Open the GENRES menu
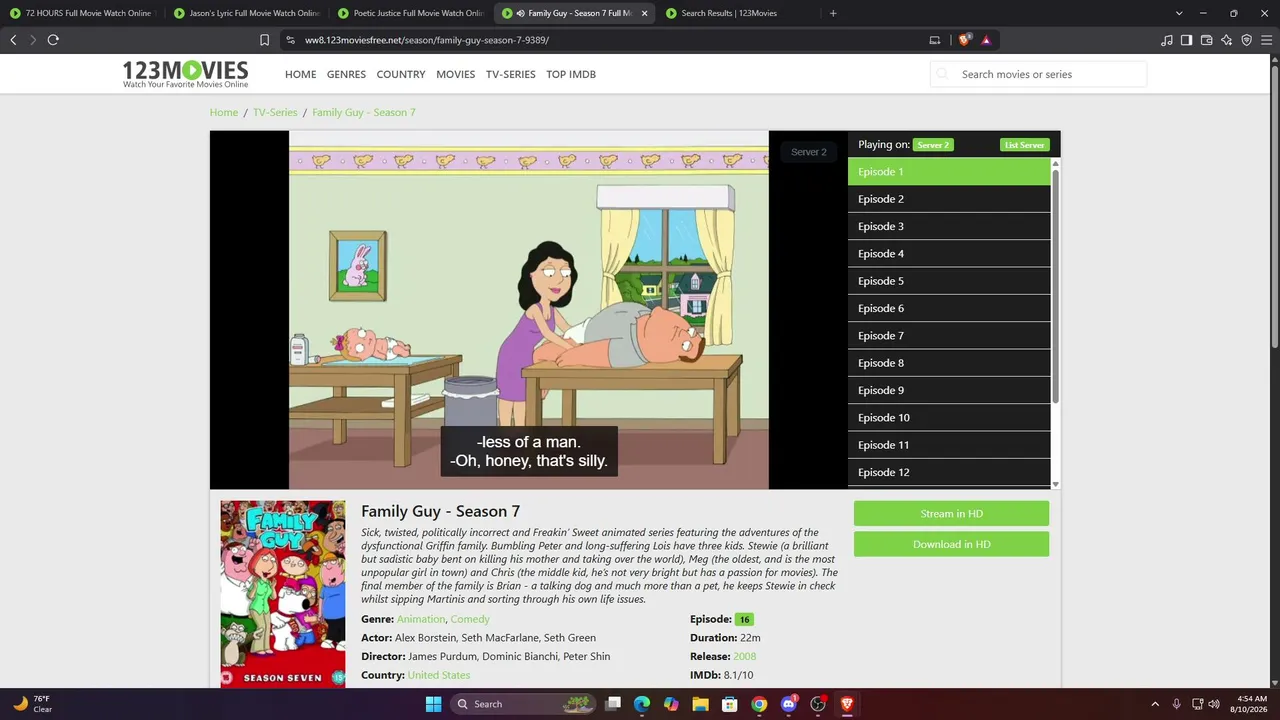 pyautogui.click(x=346, y=74)
